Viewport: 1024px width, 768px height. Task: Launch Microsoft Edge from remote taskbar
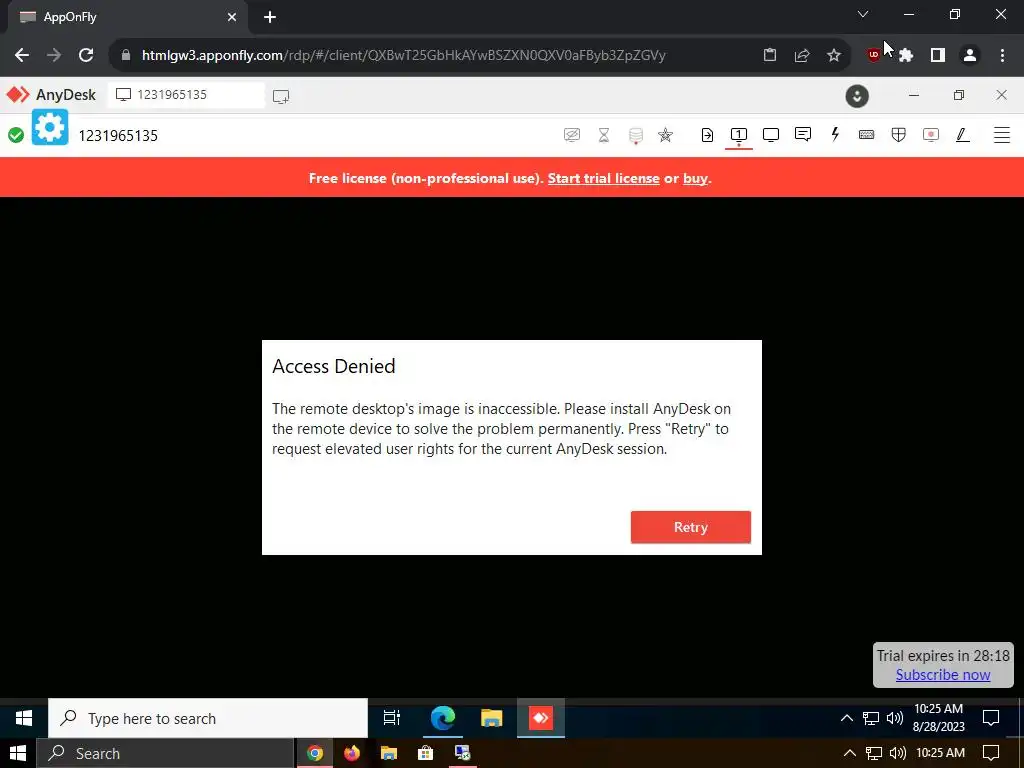tap(442, 718)
